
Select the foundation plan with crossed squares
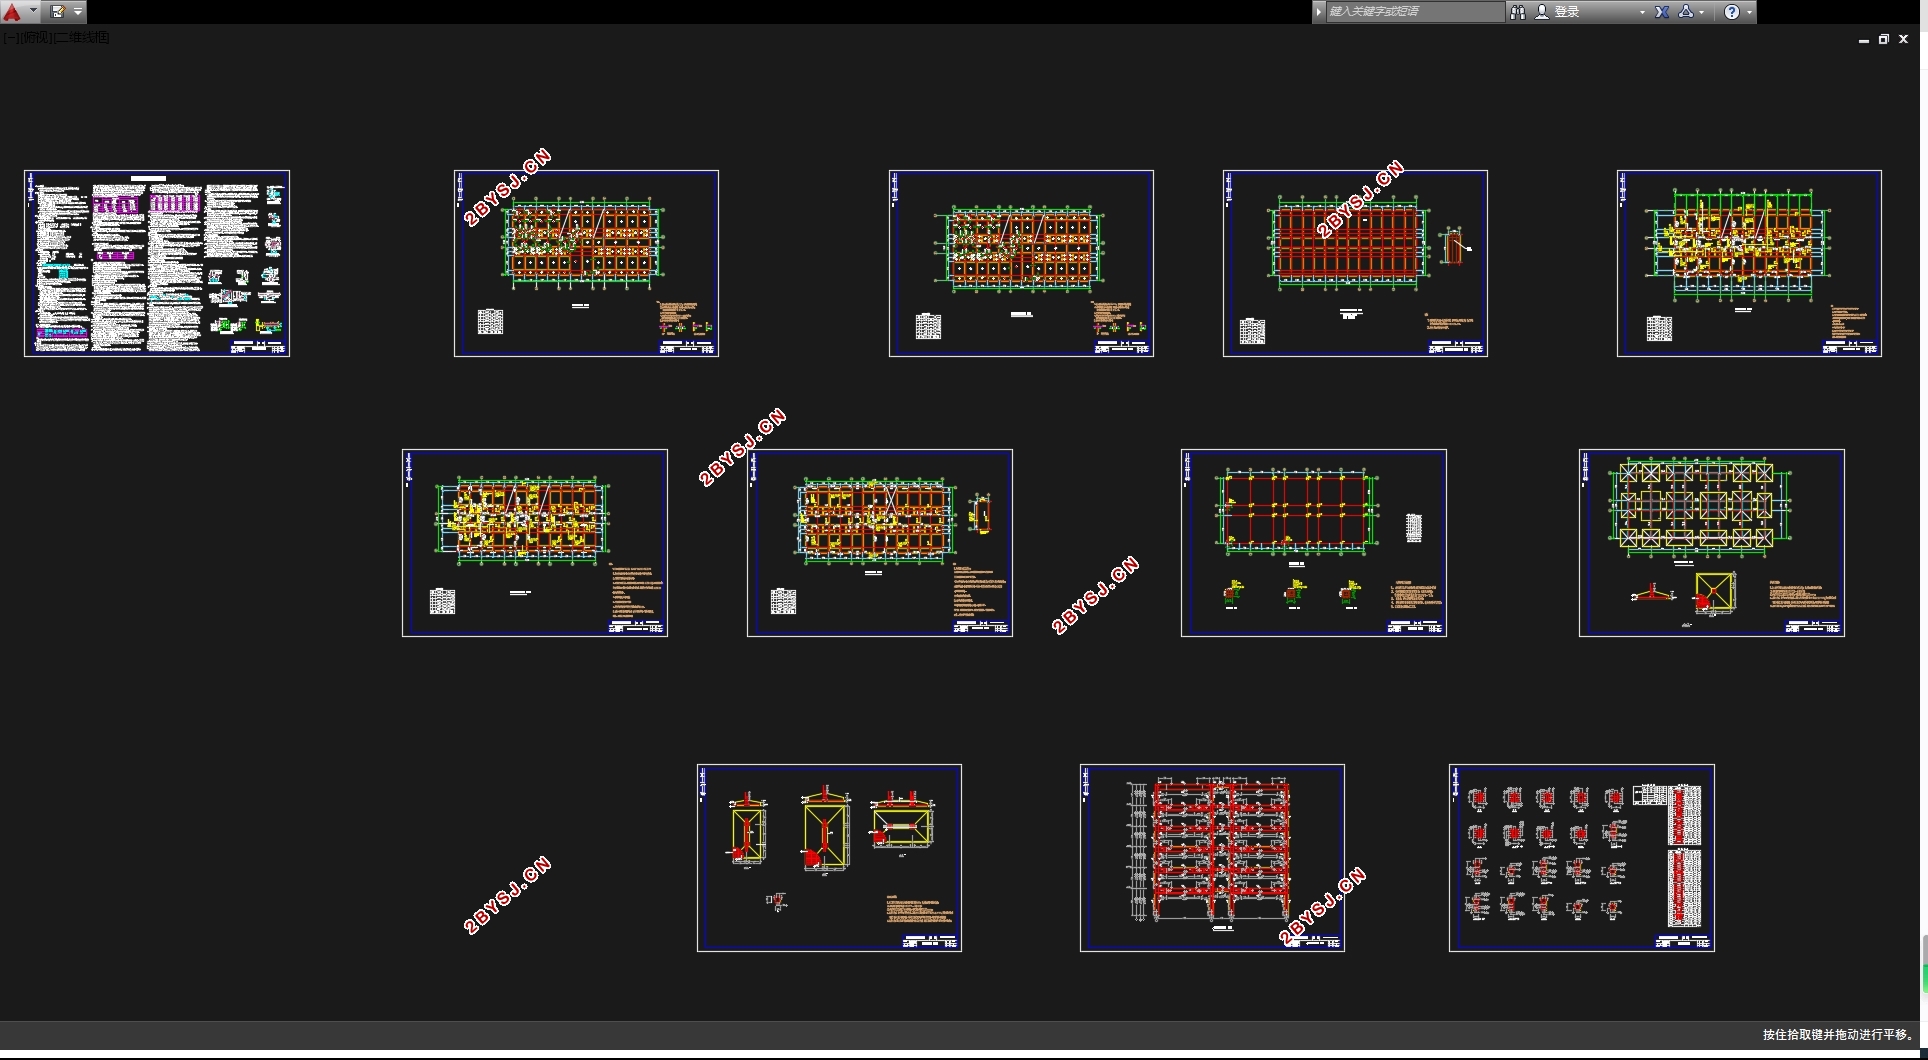coord(1712,543)
